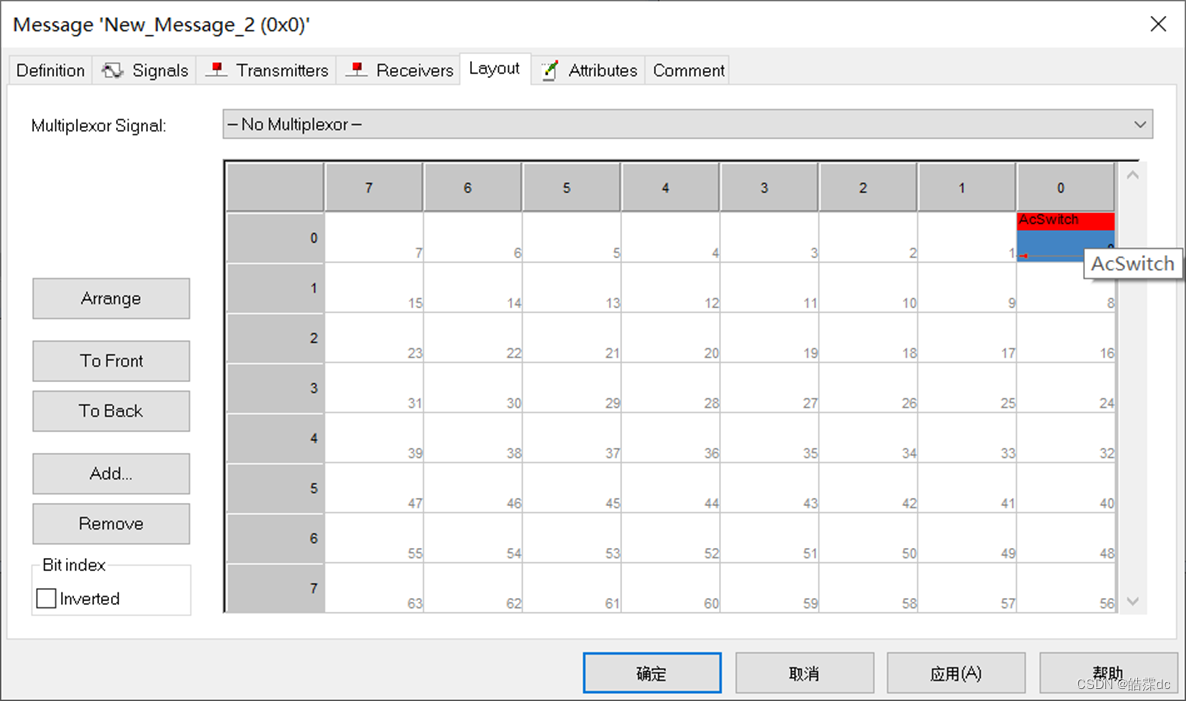This screenshot has height=701, width=1186.
Task: Click the Attributes green checkmark icon
Action: (548, 70)
